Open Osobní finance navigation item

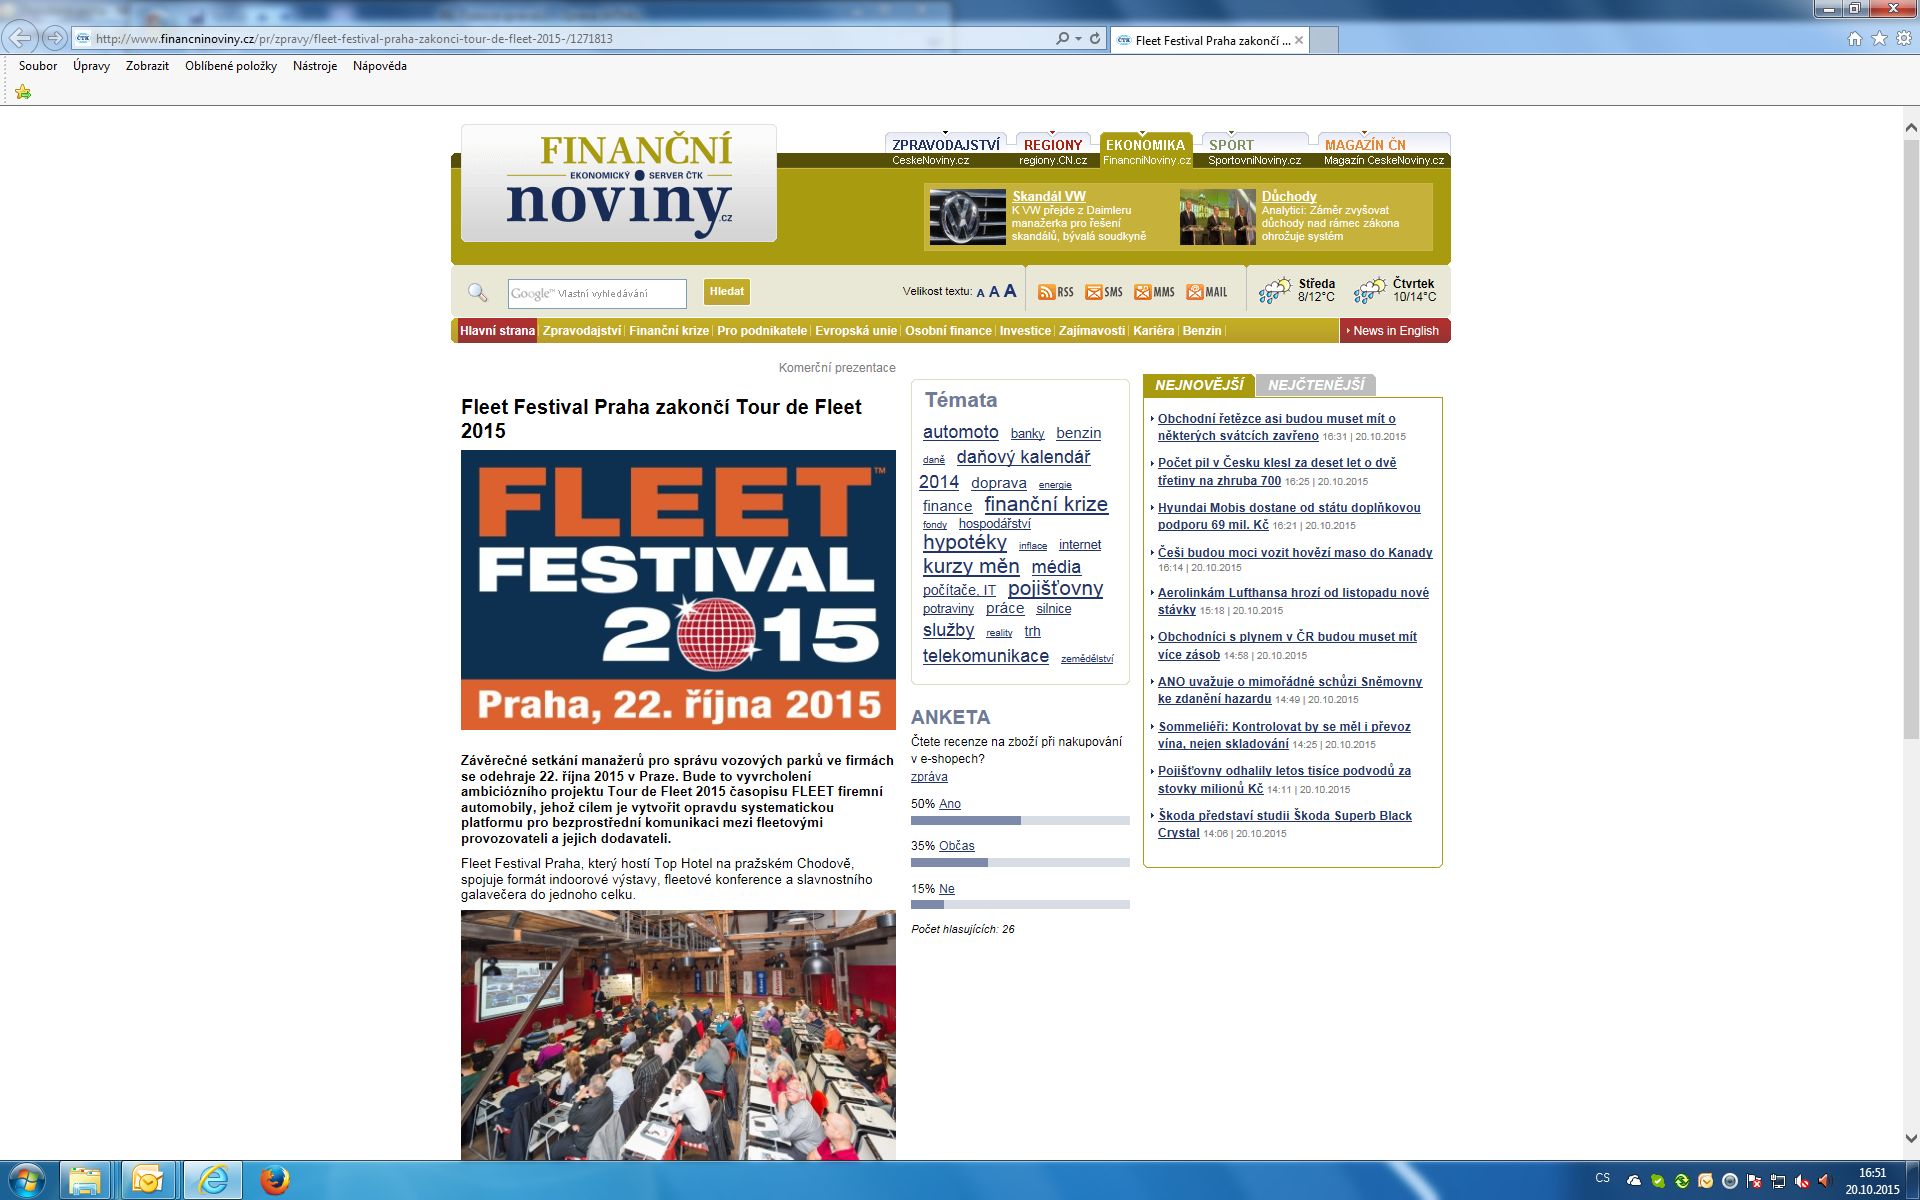point(948,331)
